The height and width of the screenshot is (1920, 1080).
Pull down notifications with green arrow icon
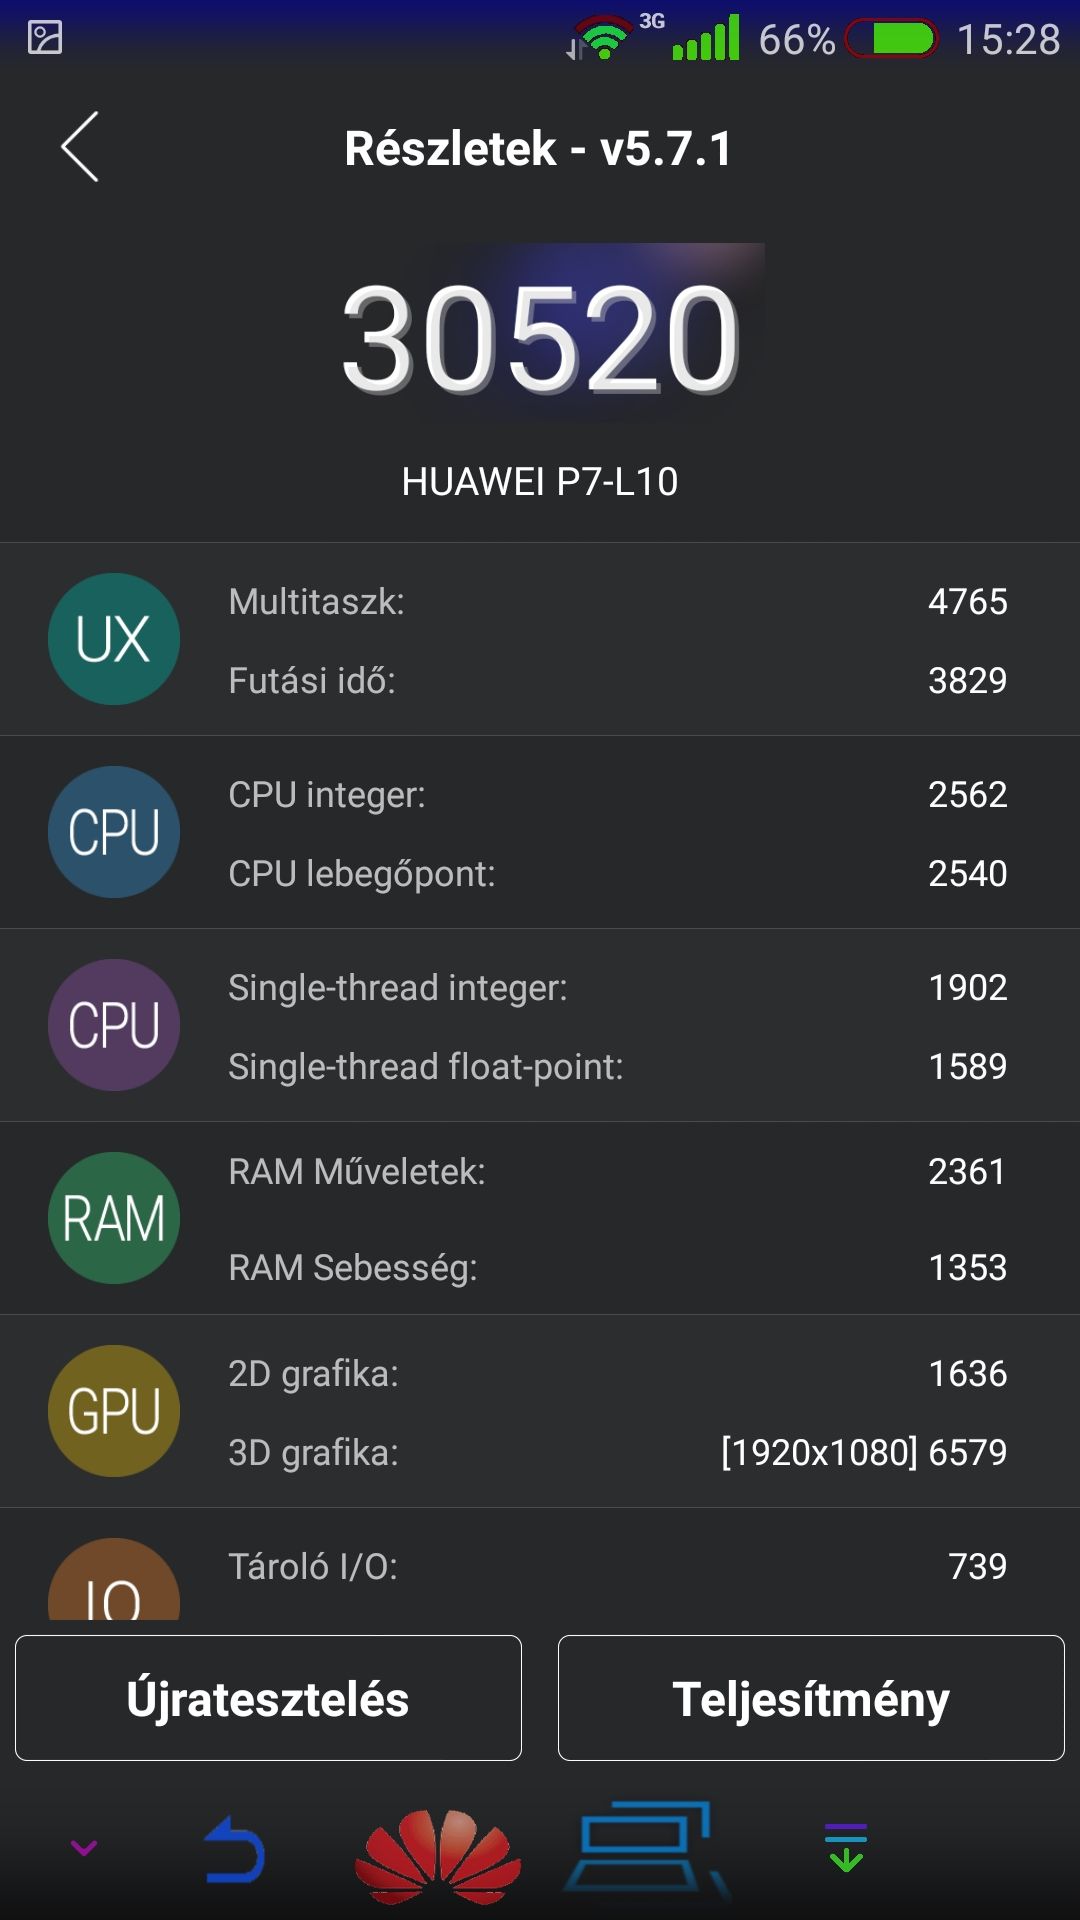[846, 1848]
